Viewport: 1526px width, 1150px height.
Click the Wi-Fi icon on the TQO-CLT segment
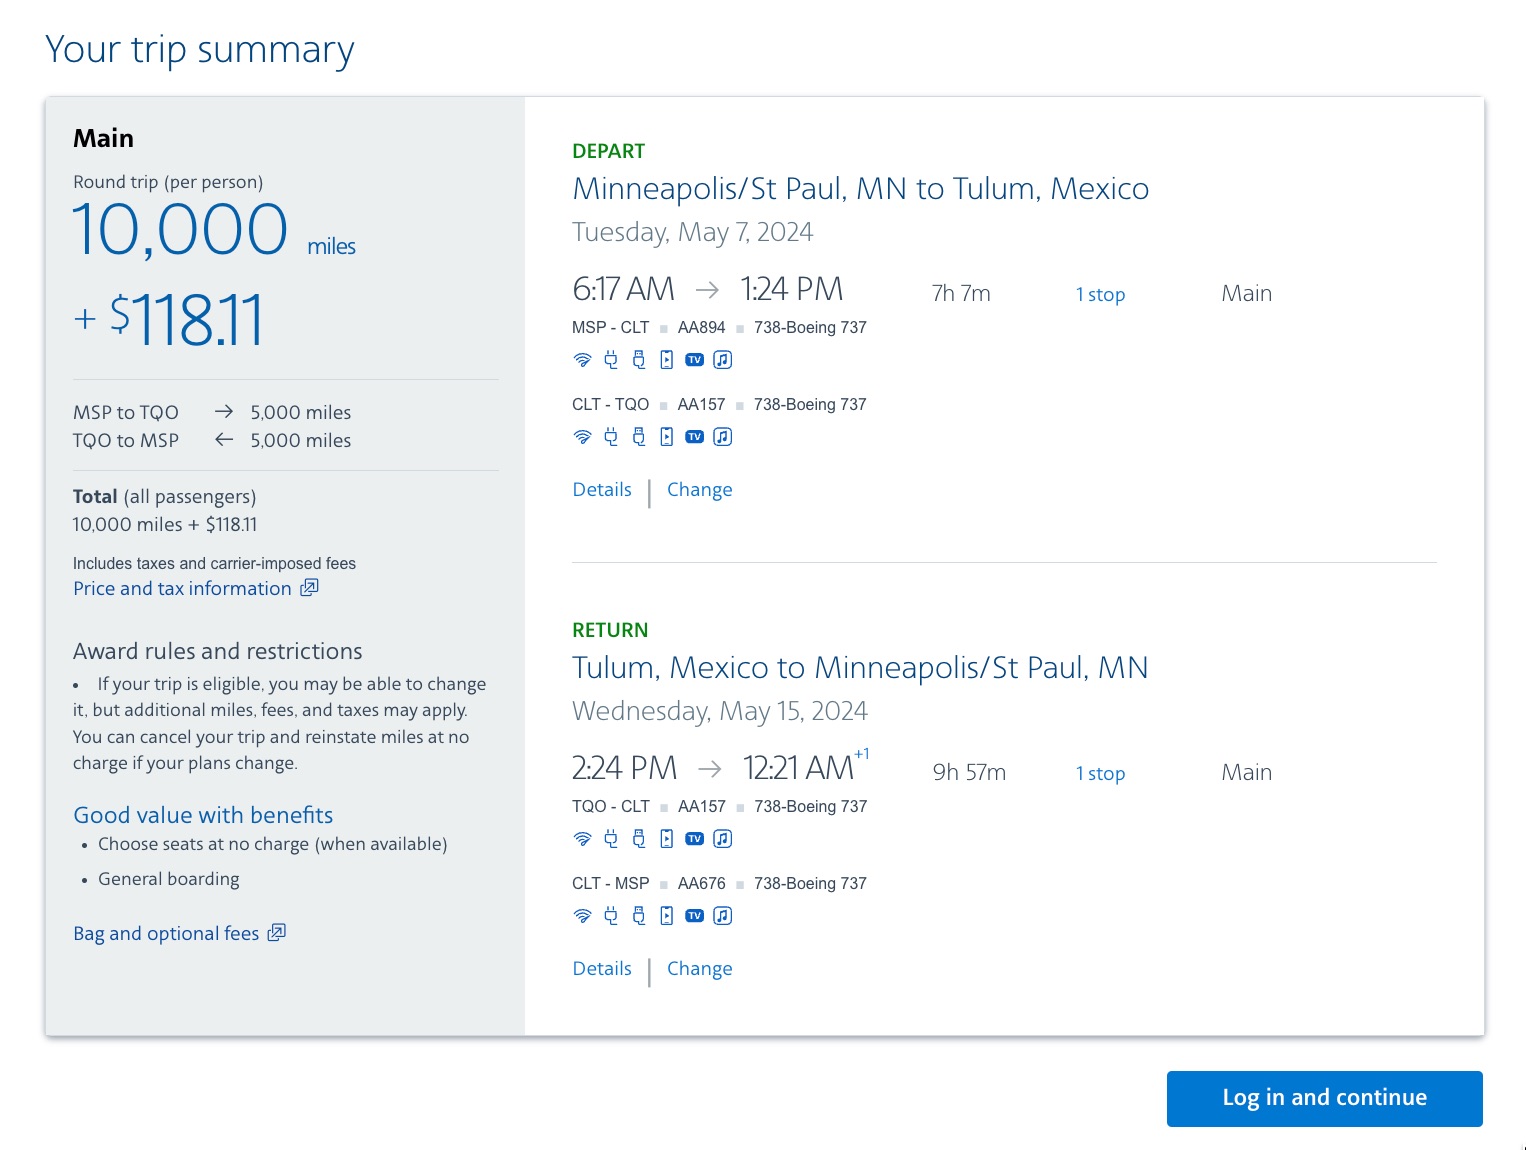click(x=583, y=838)
